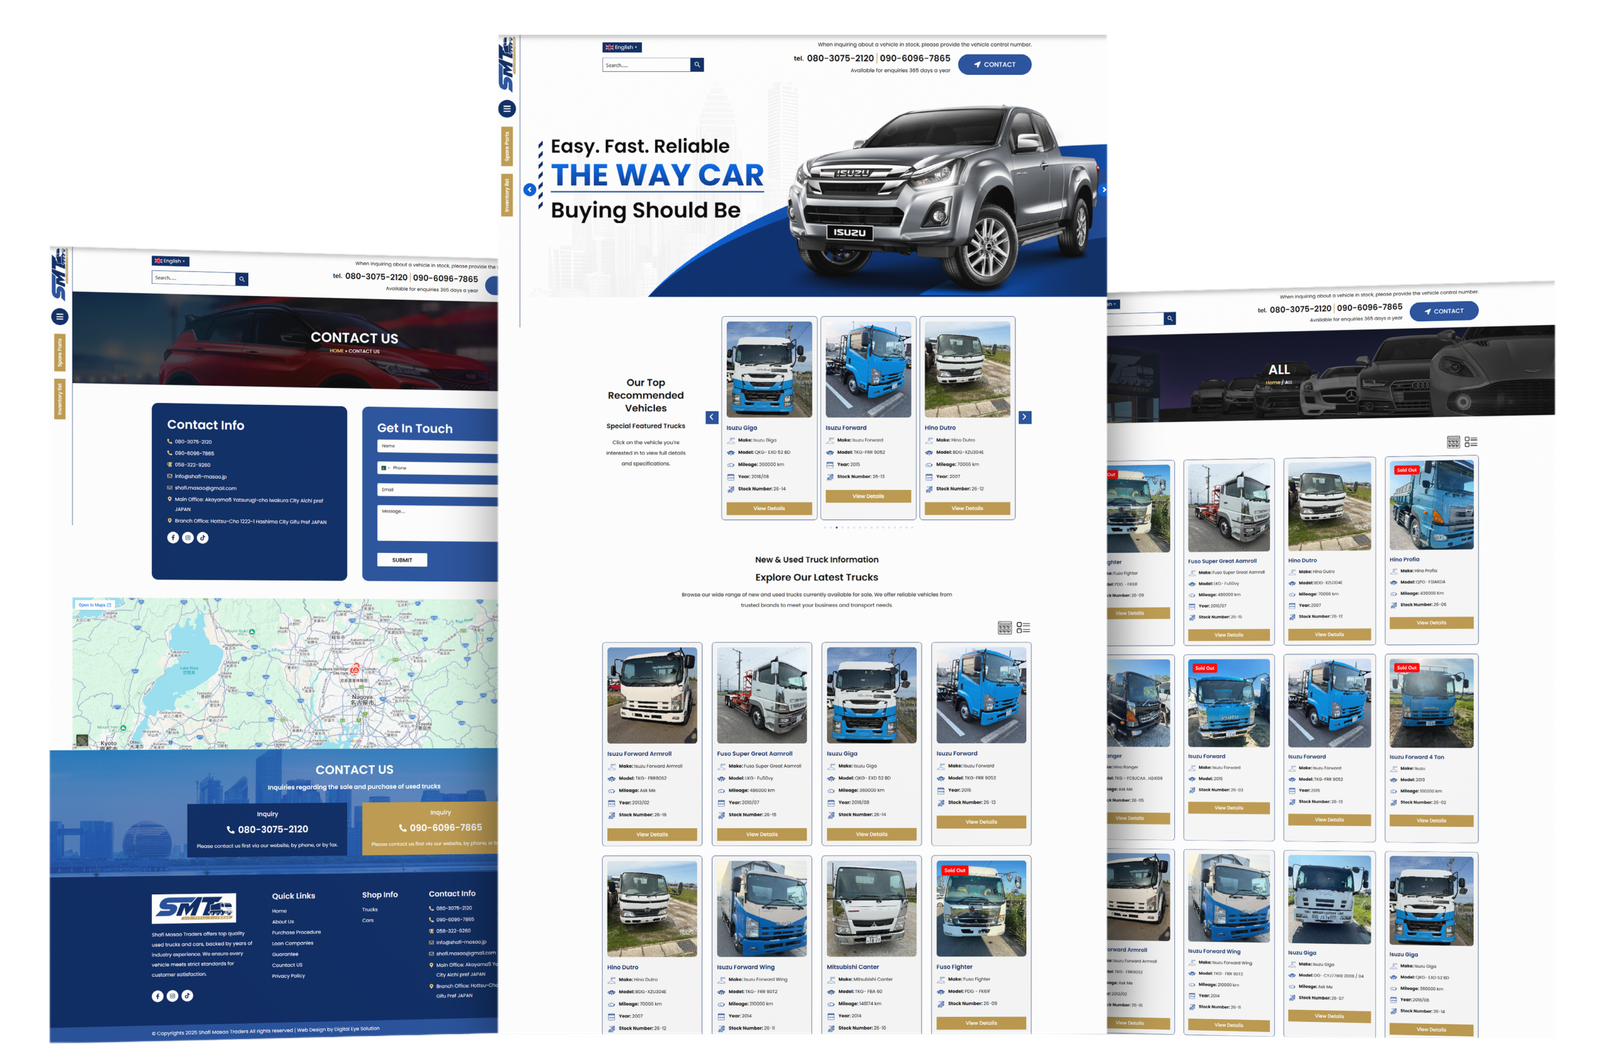Open TikTok icon in Contact Info card
1600x1063 pixels.
(x=203, y=538)
